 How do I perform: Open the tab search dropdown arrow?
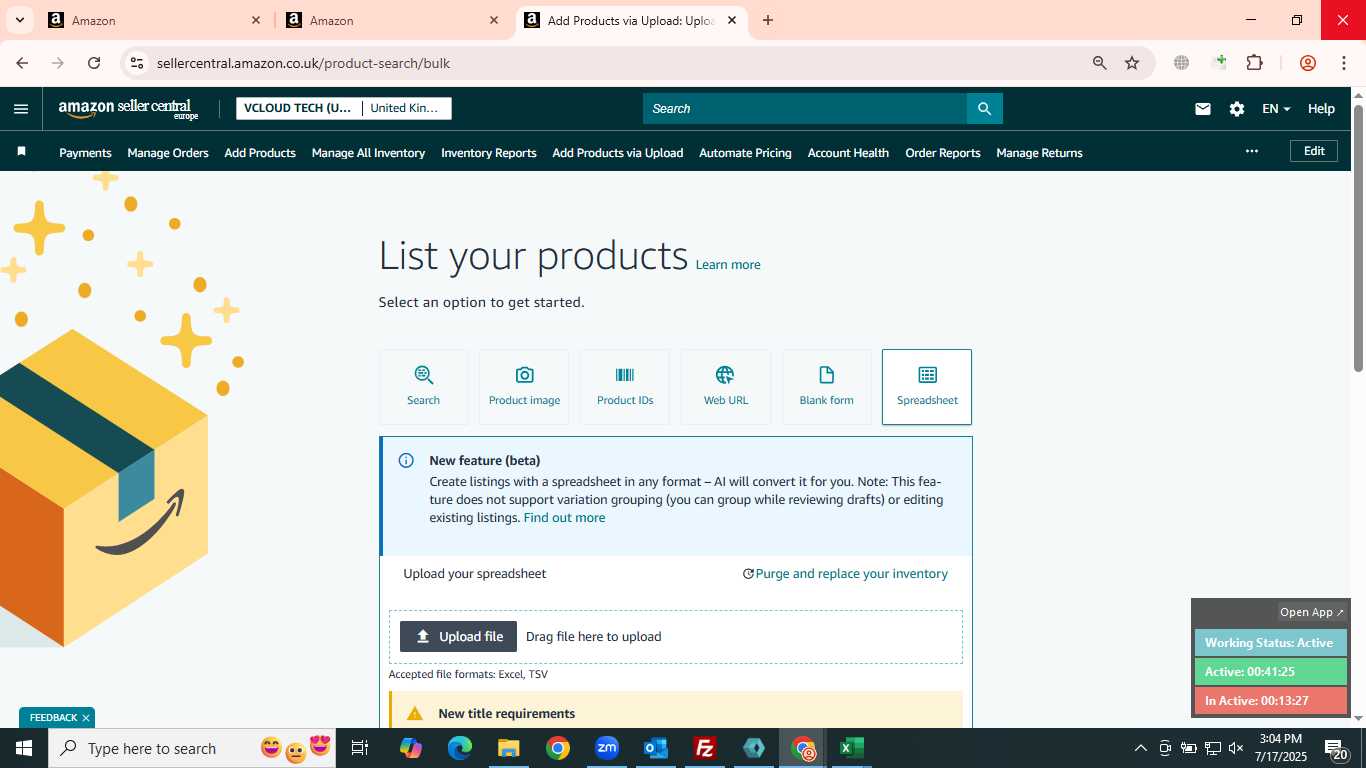(x=19, y=20)
